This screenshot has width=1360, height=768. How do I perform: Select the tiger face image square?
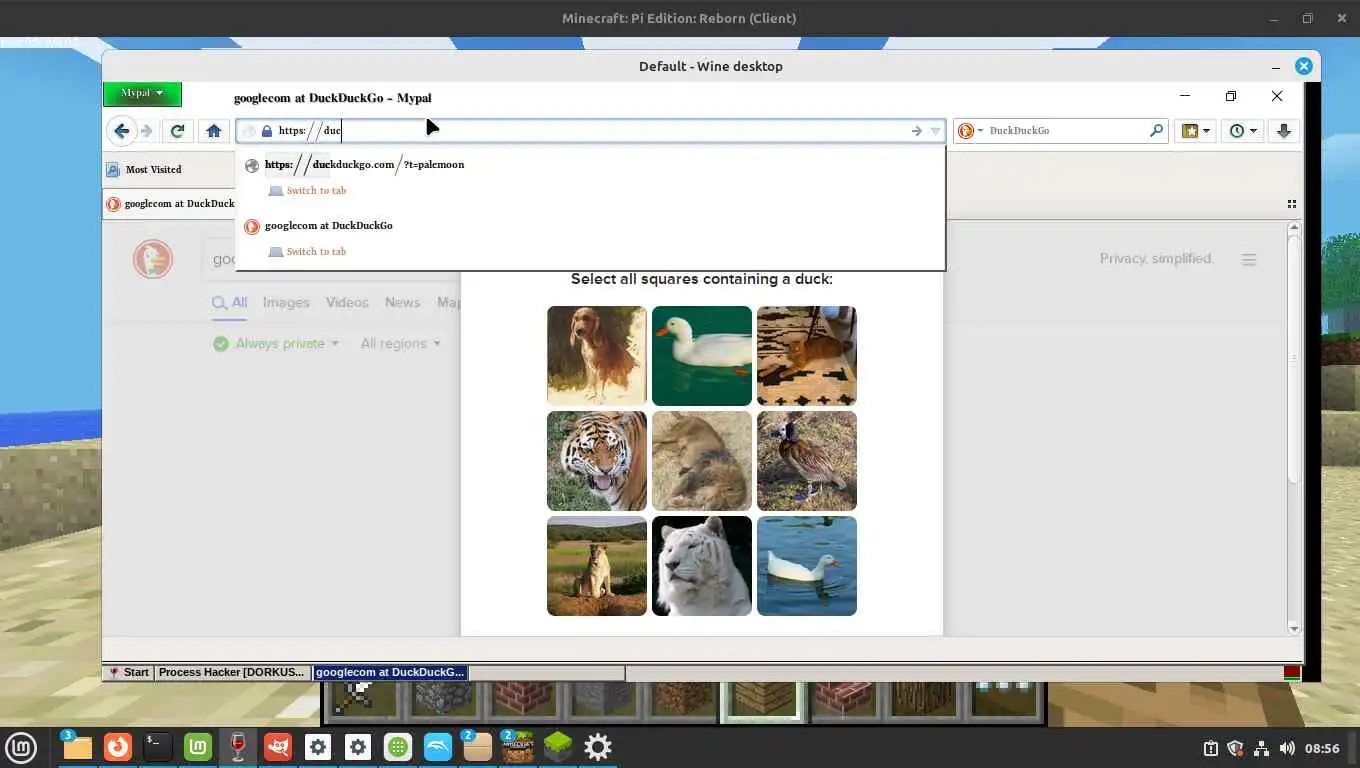click(597, 461)
